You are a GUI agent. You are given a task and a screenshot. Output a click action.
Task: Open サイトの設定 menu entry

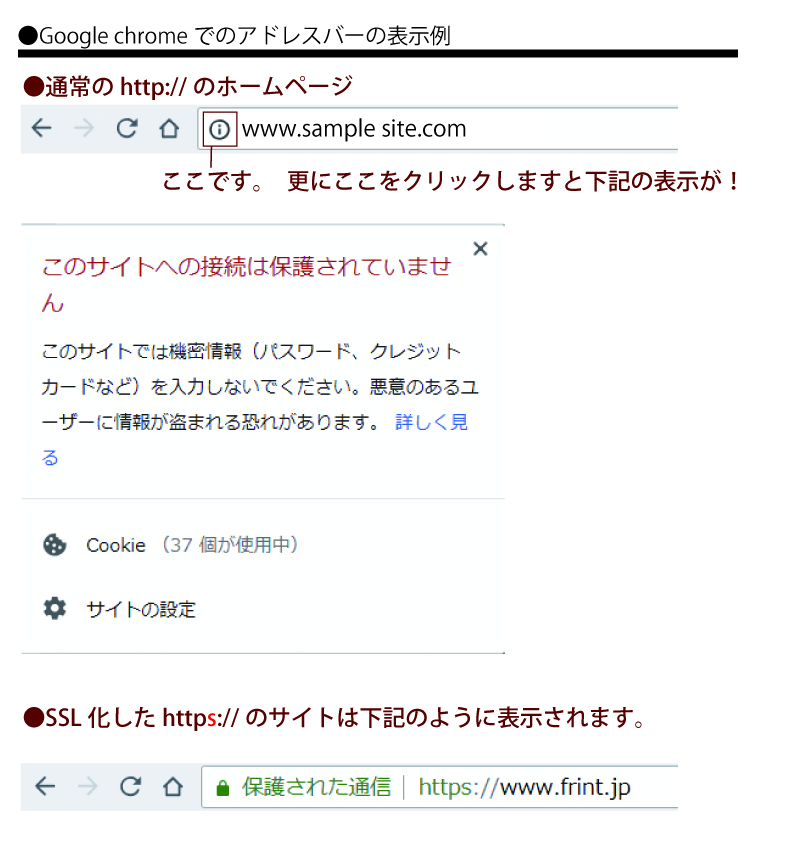(141, 609)
